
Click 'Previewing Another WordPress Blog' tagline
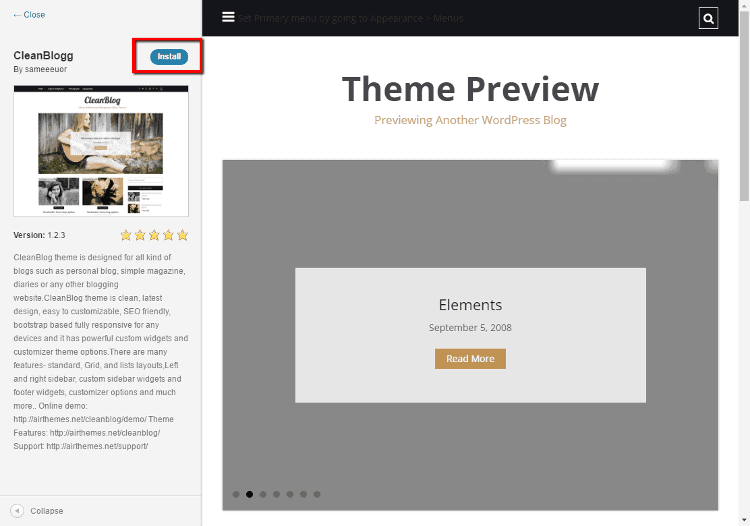click(470, 120)
